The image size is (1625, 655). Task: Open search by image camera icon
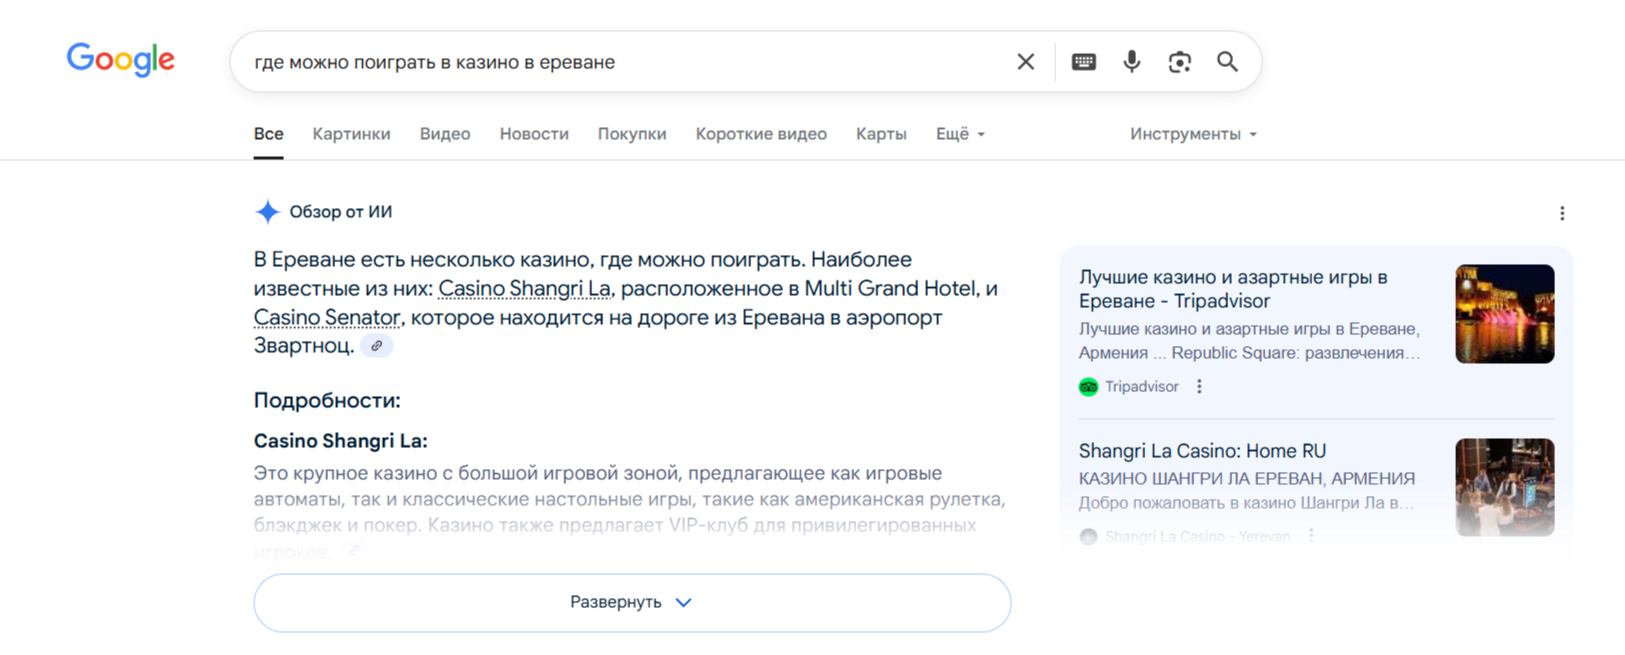coord(1180,62)
